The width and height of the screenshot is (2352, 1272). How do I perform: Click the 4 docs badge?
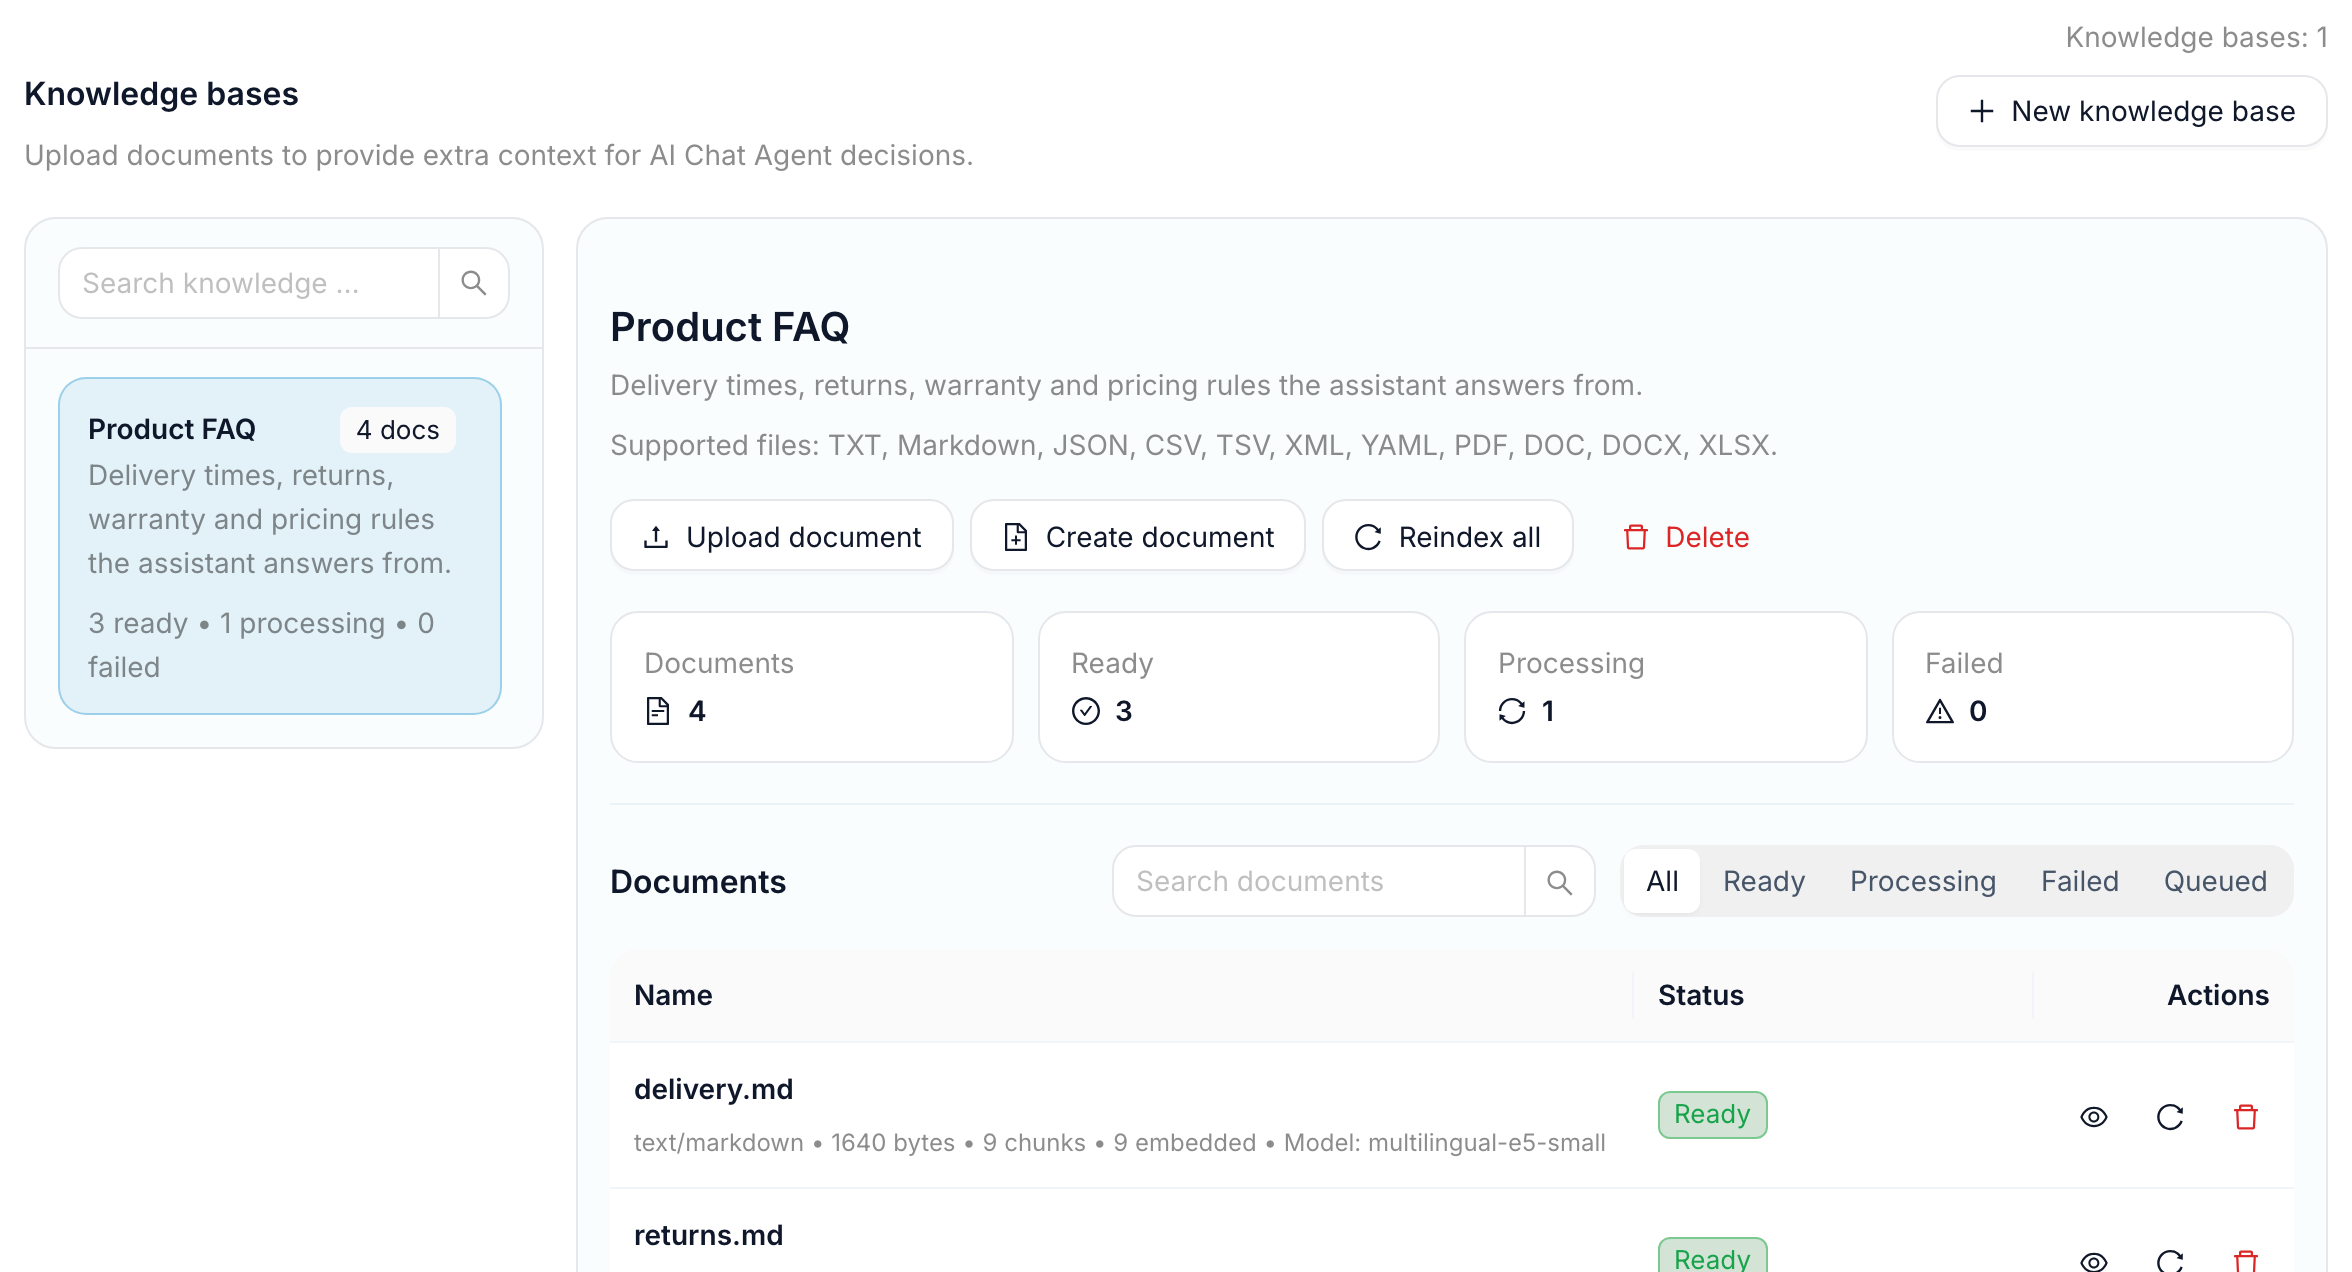coord(398,430)
